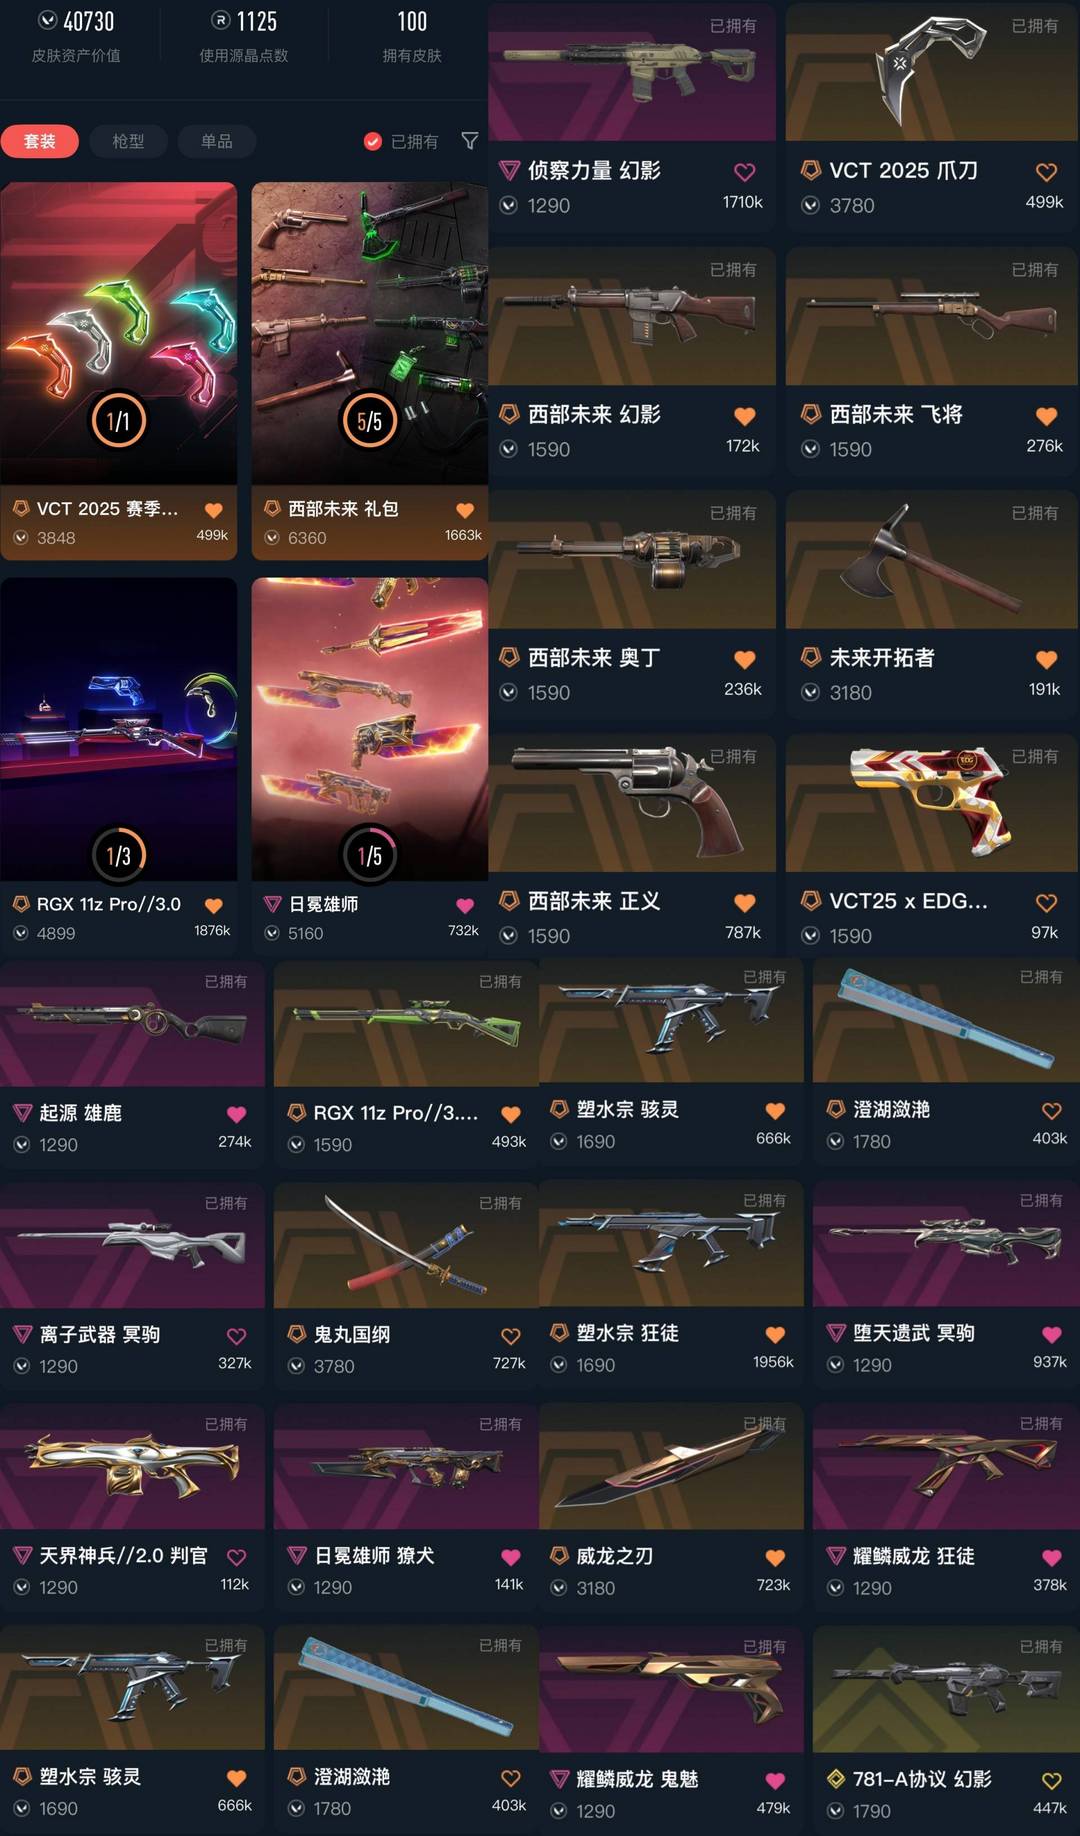Open the 西部未来 正义 revolver thumbnail

pyautogui.click(x=632, y=803)
